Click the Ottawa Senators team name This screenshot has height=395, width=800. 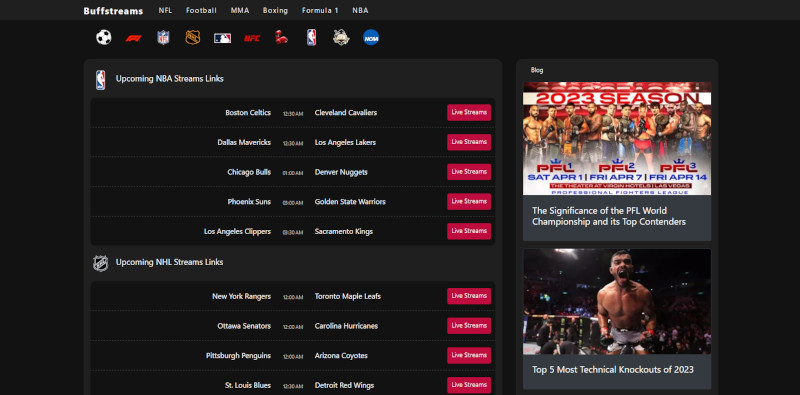tap(244, 326)
